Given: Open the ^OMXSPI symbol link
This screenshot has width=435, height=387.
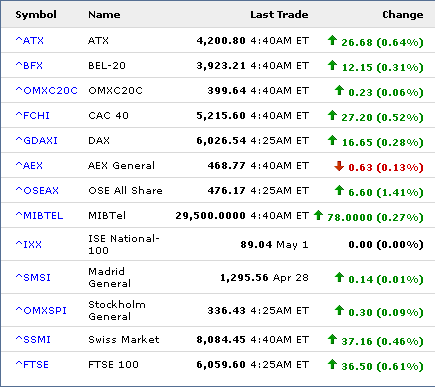Looking at the screenshot, I should [41, 310].
